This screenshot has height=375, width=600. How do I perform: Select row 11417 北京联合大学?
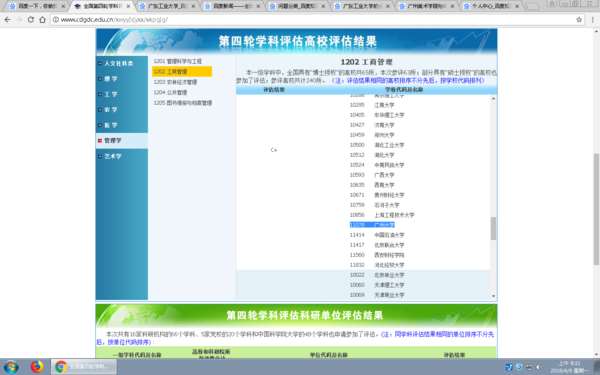coord(377,245)
